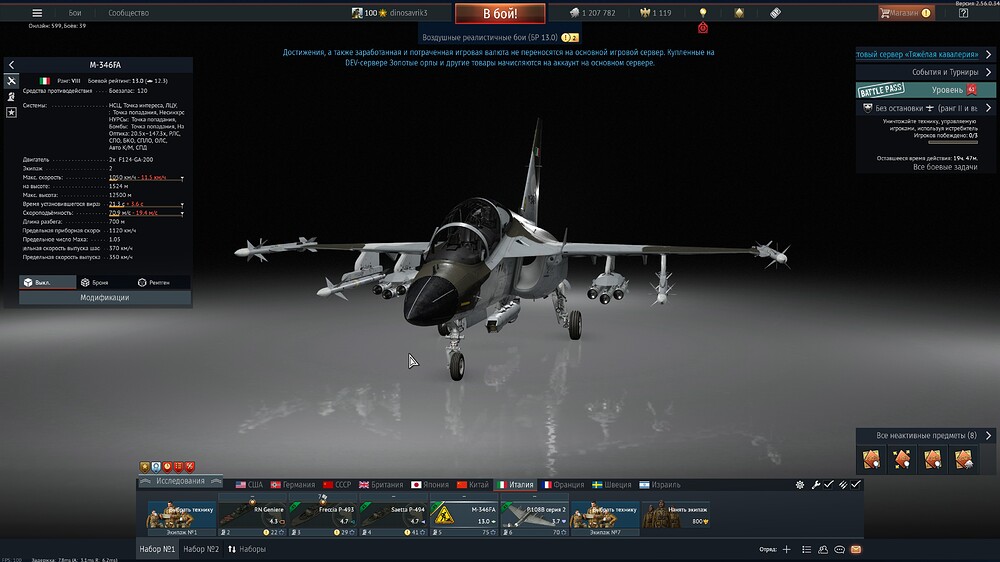This screenshot has height=562, width=1000.
Task: Open the warbonds shop icon
Action: click(x=739, y=13)
